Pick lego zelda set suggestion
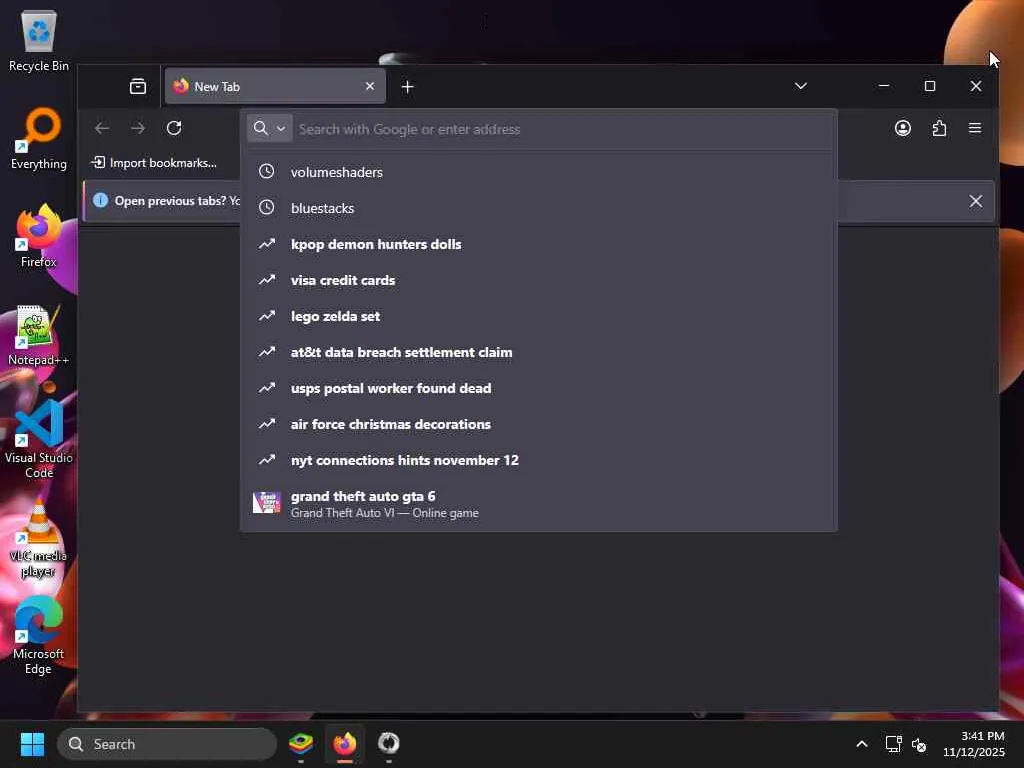Screen dimensions: 1024x768 coord(539,316)
